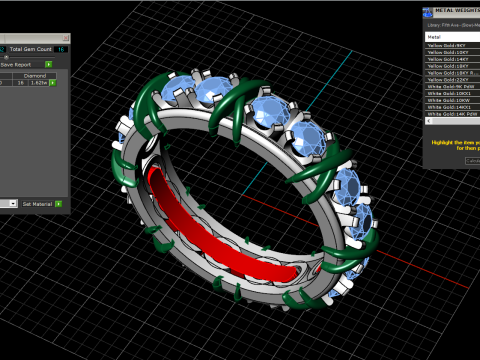Click the Calculate button in Metal Weights
The image size is (480, 360).
click(x=473, y=161)
